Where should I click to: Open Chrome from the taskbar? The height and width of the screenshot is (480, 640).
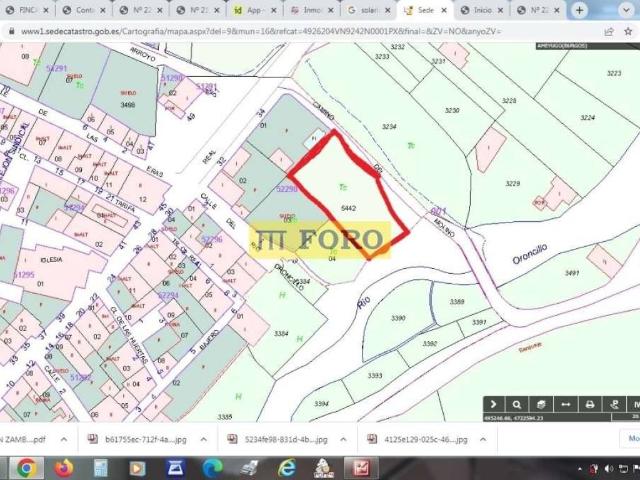click(x=27, y=468)
